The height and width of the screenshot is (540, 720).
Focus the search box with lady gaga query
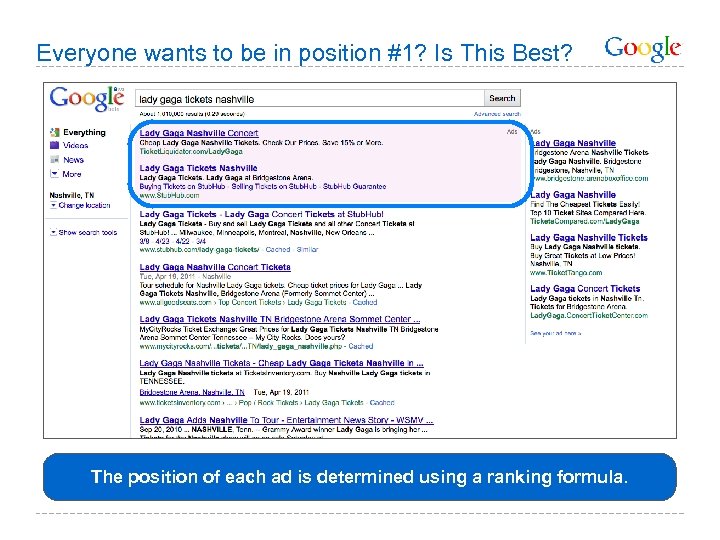(310, 99)
